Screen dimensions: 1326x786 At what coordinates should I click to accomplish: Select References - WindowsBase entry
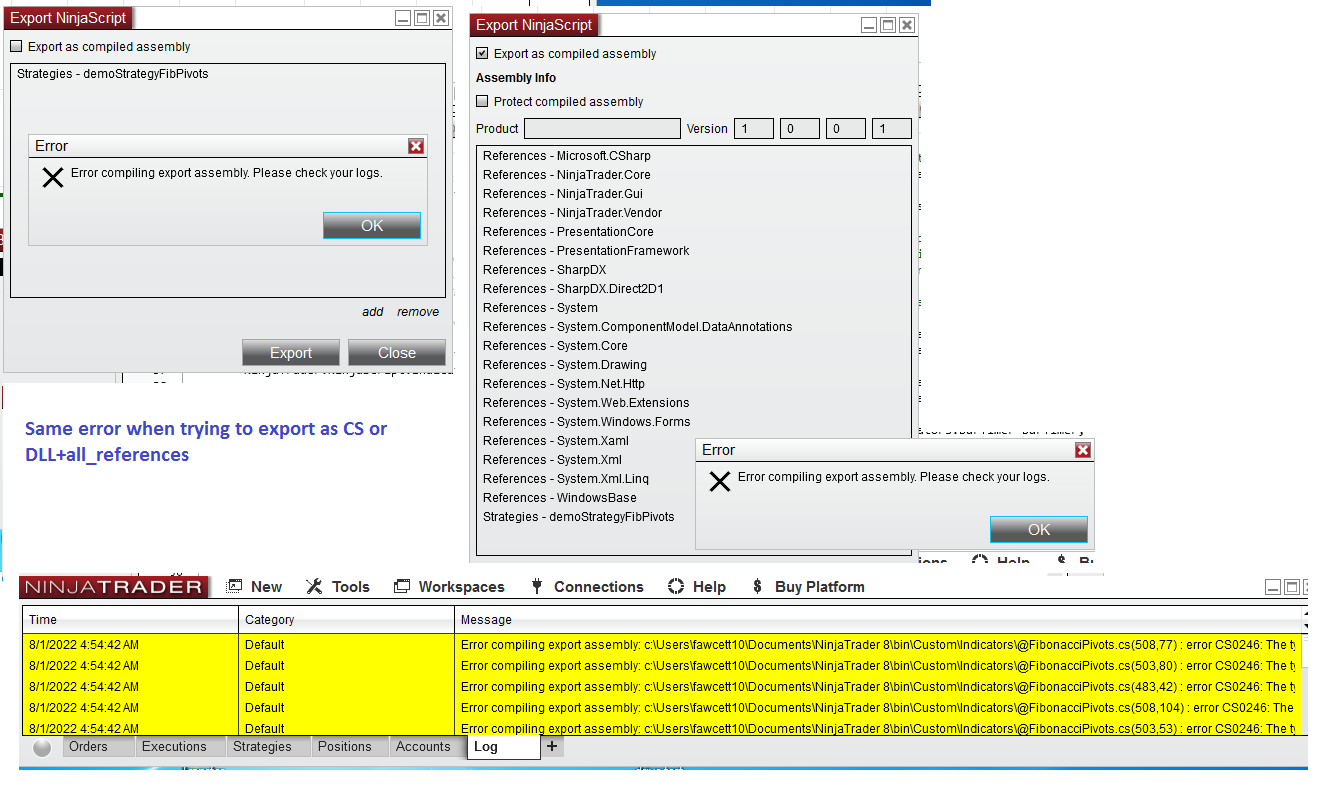pos(560,498)
